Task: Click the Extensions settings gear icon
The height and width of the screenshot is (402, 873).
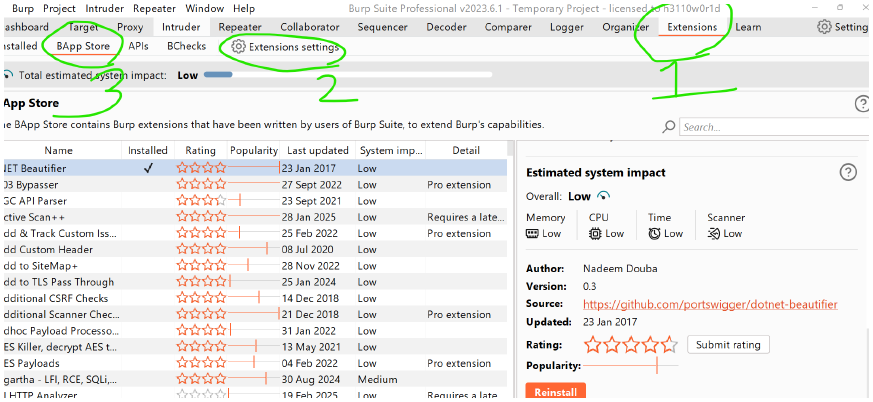Action: click(x=238, y=47)
